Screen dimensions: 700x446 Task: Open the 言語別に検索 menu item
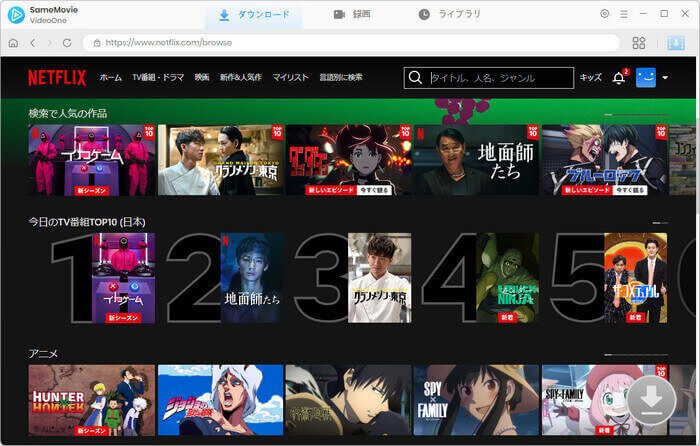(x=341, y=78)
